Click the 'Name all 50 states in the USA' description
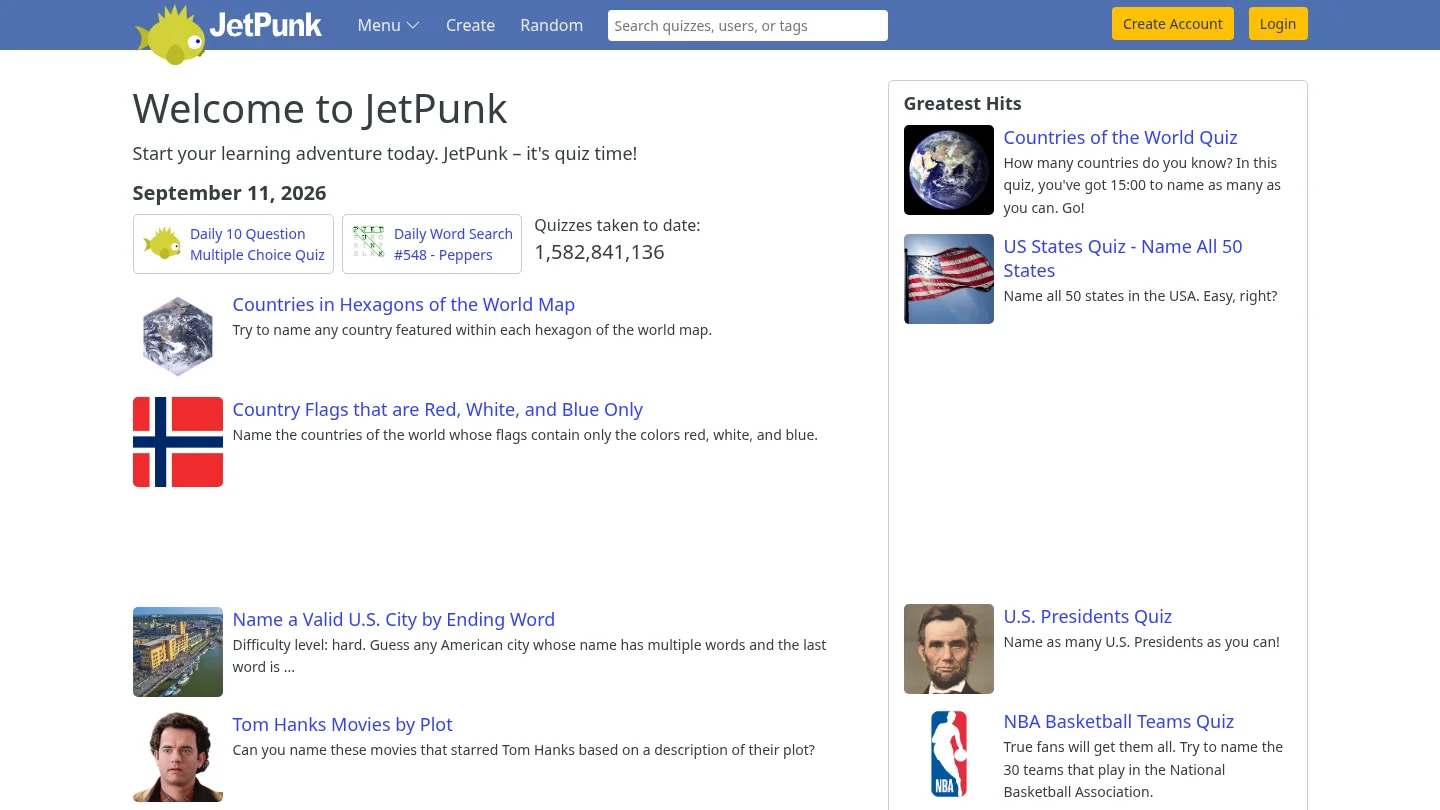Image resolution: width=1440 pixels, height=810 pixels. click(x=1140, y=296)
